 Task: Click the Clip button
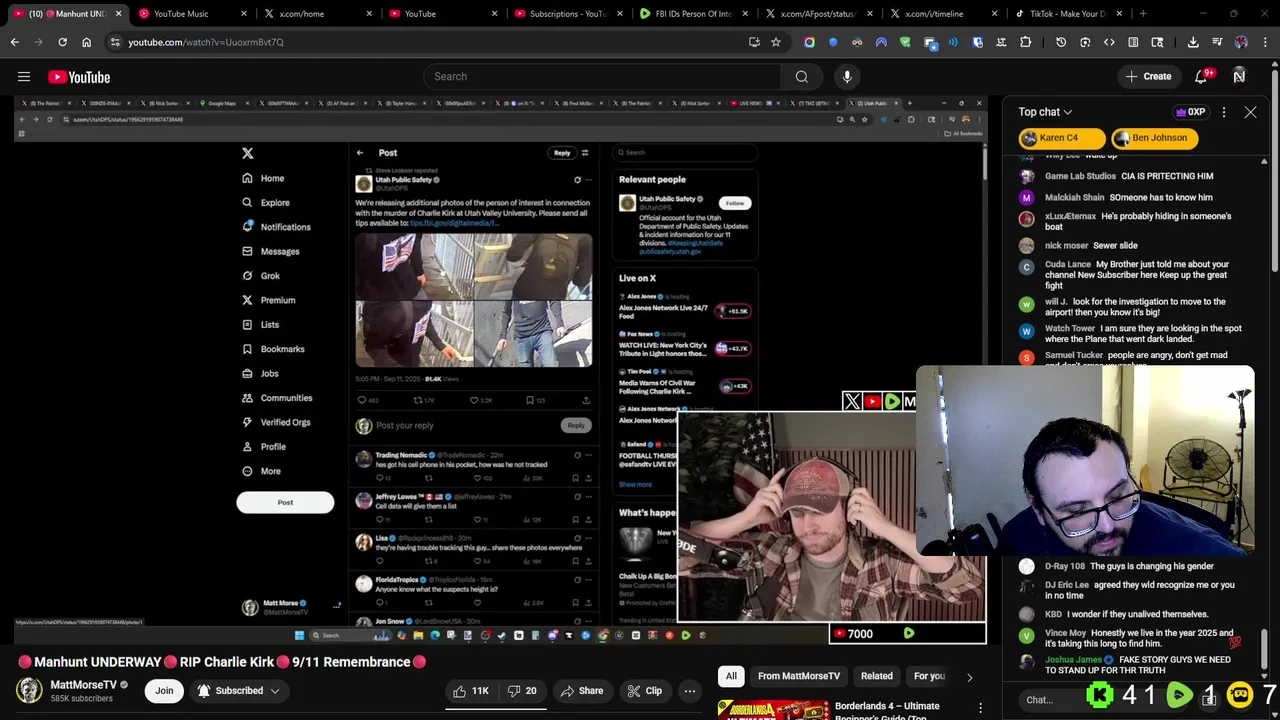pyautogui.click(x=644, y=691)
